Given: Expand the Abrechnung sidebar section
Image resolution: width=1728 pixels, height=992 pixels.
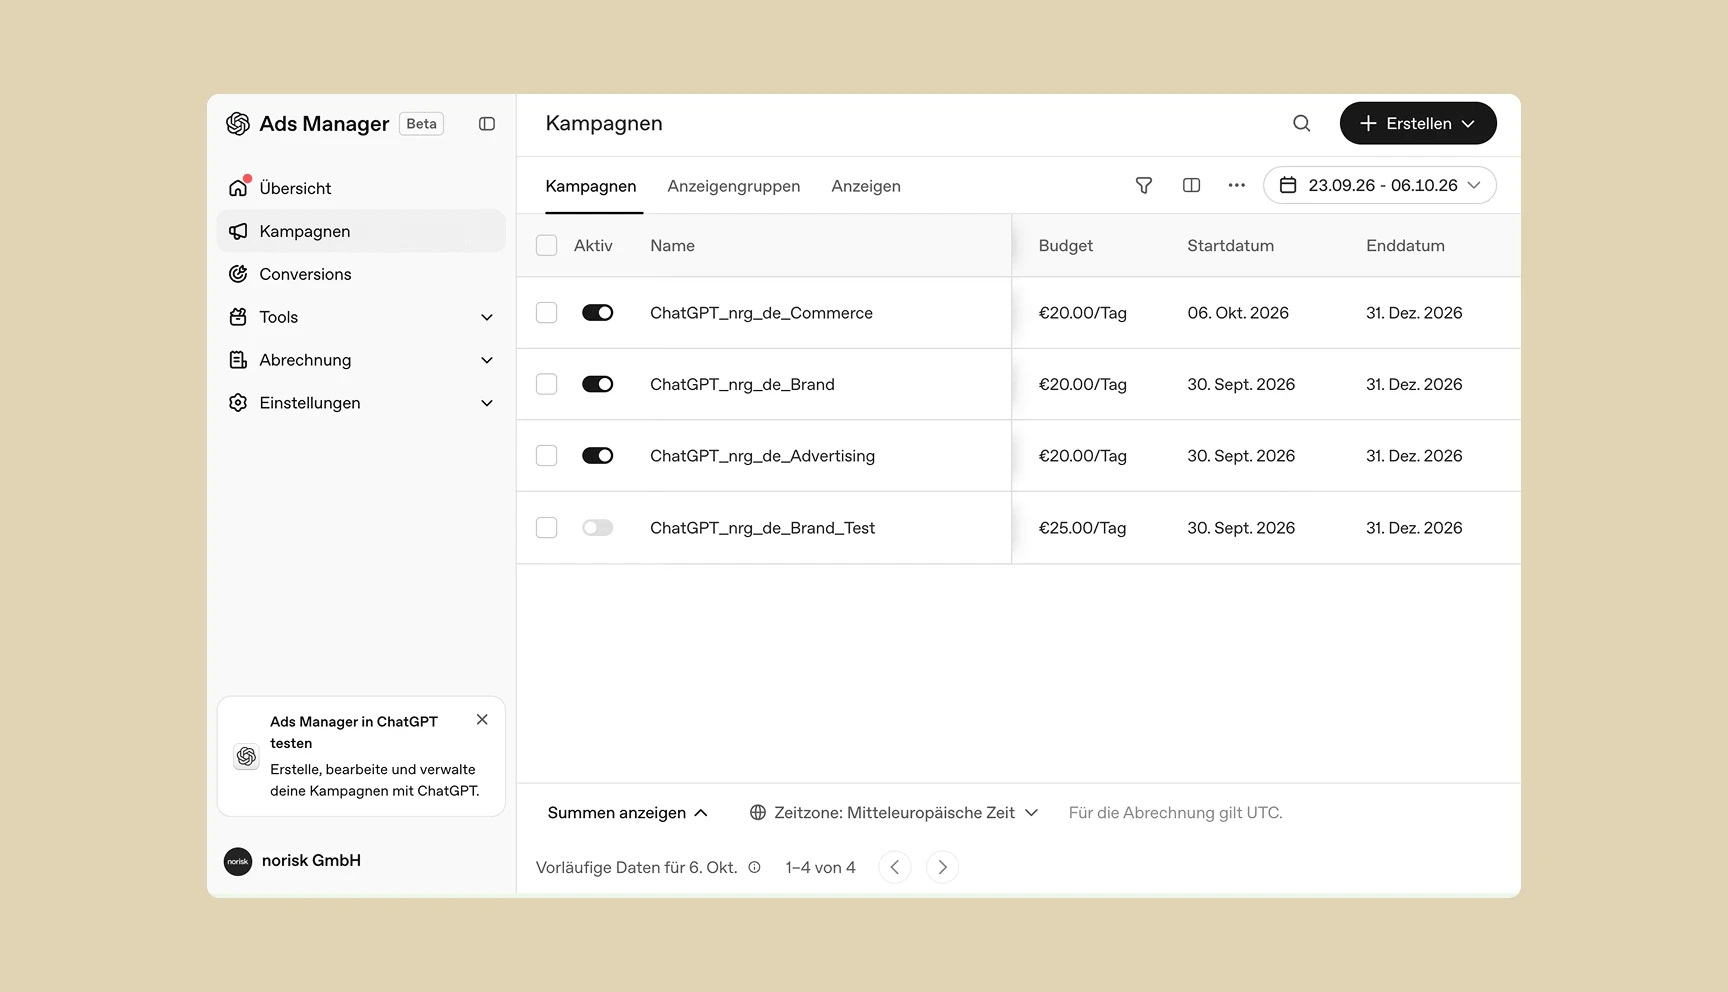Looking at the screenshot, I should tap(361, 360).
